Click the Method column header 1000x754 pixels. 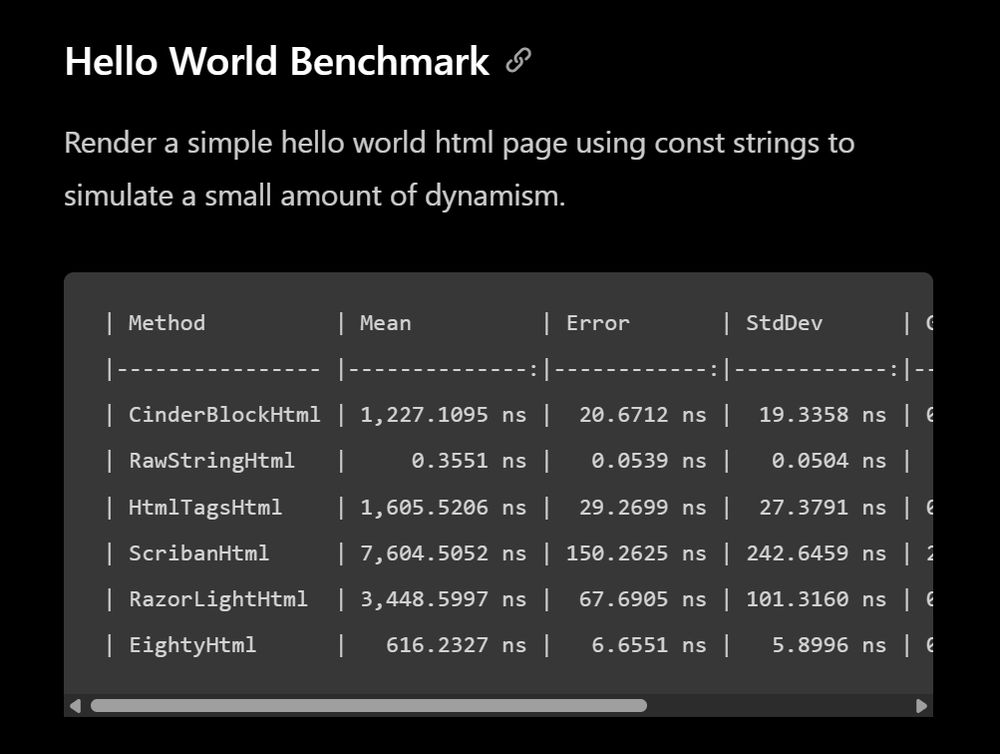[x=167, y=323]
